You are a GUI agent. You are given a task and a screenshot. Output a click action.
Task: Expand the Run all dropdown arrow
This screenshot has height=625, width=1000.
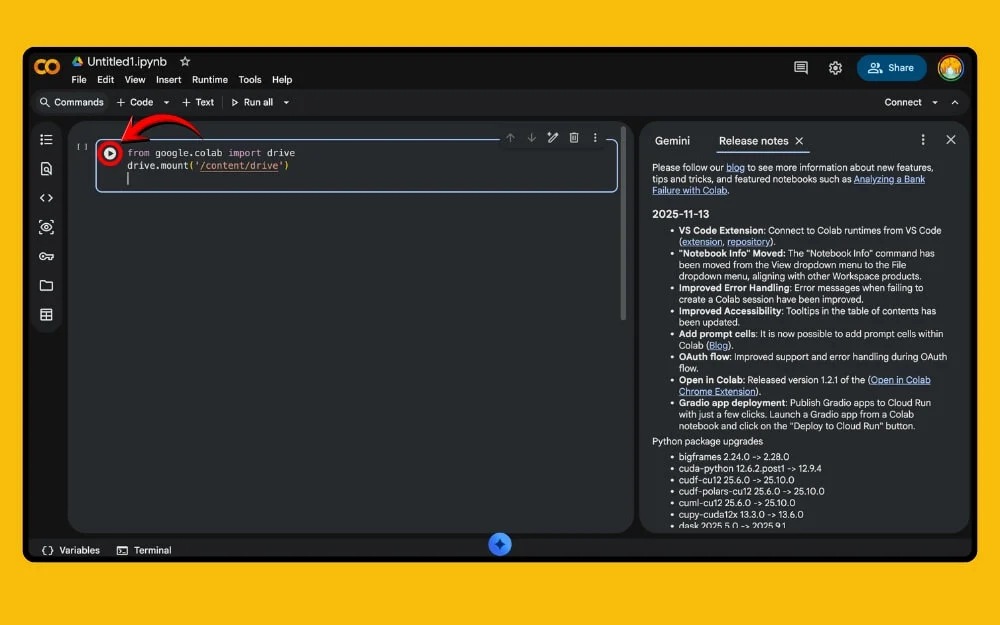point(286,102)
